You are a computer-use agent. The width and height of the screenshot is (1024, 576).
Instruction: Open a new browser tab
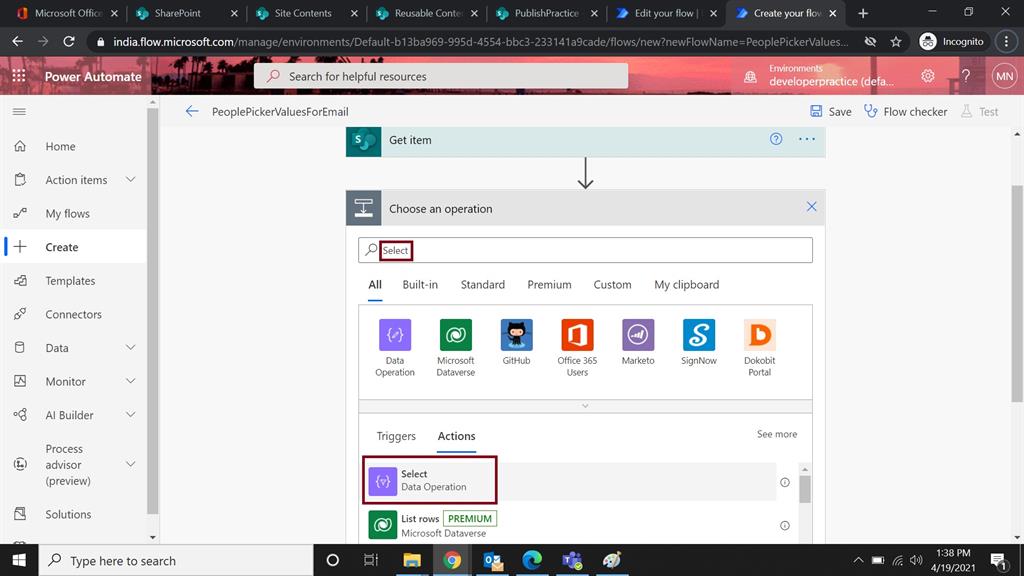point(863,13)
